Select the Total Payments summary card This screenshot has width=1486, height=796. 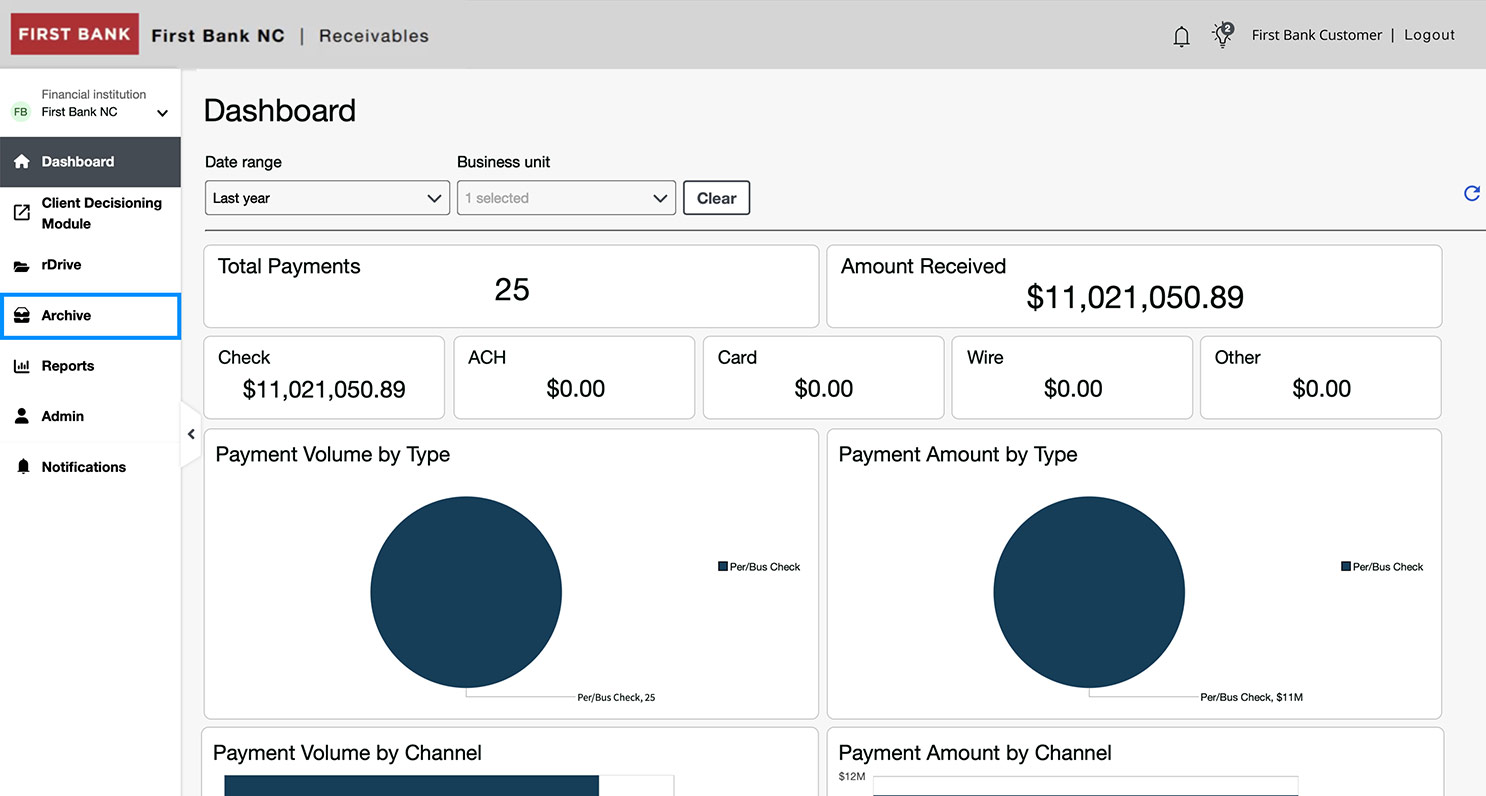coord(511,286)
